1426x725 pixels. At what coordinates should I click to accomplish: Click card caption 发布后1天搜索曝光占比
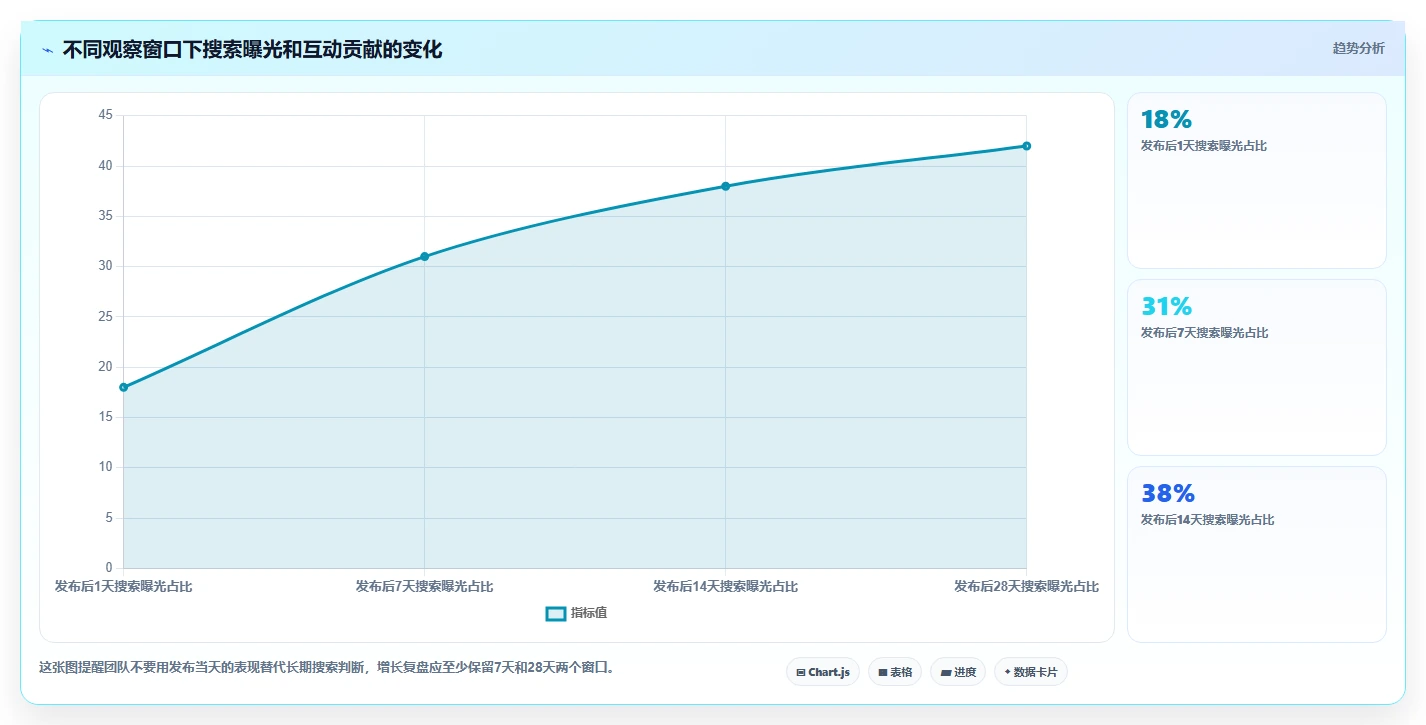1204,146
